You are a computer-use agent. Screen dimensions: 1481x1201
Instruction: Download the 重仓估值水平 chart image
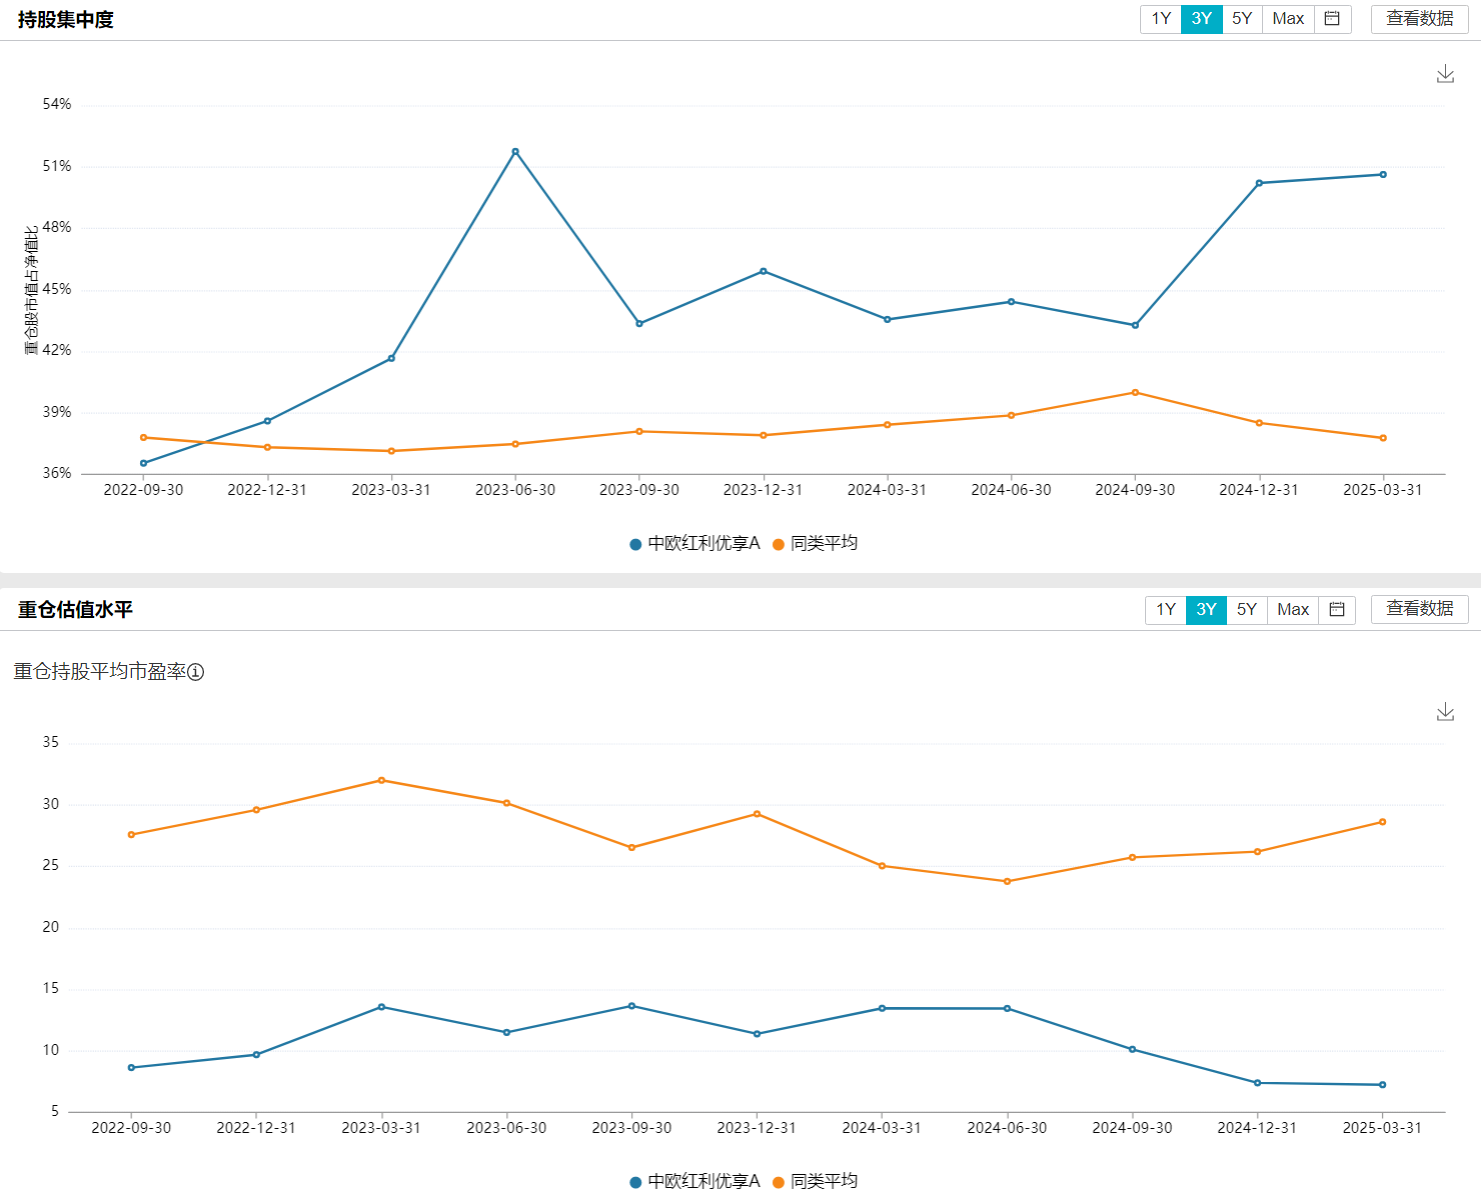[1445, 712]
